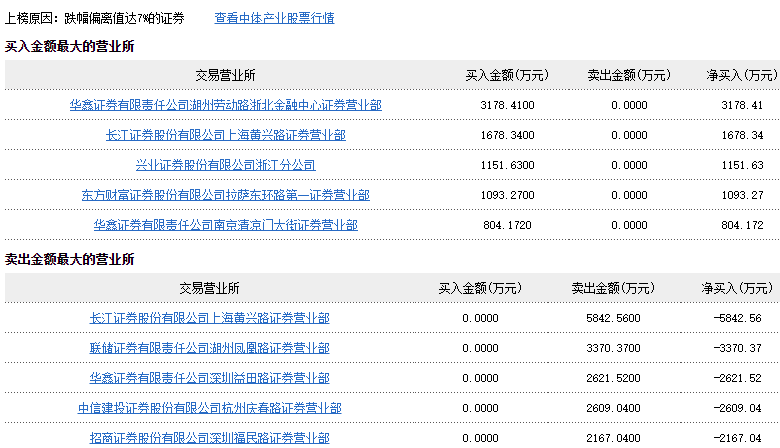Select the net buy value 804.172
780x448 pixels.
click(x=742, y=225)
